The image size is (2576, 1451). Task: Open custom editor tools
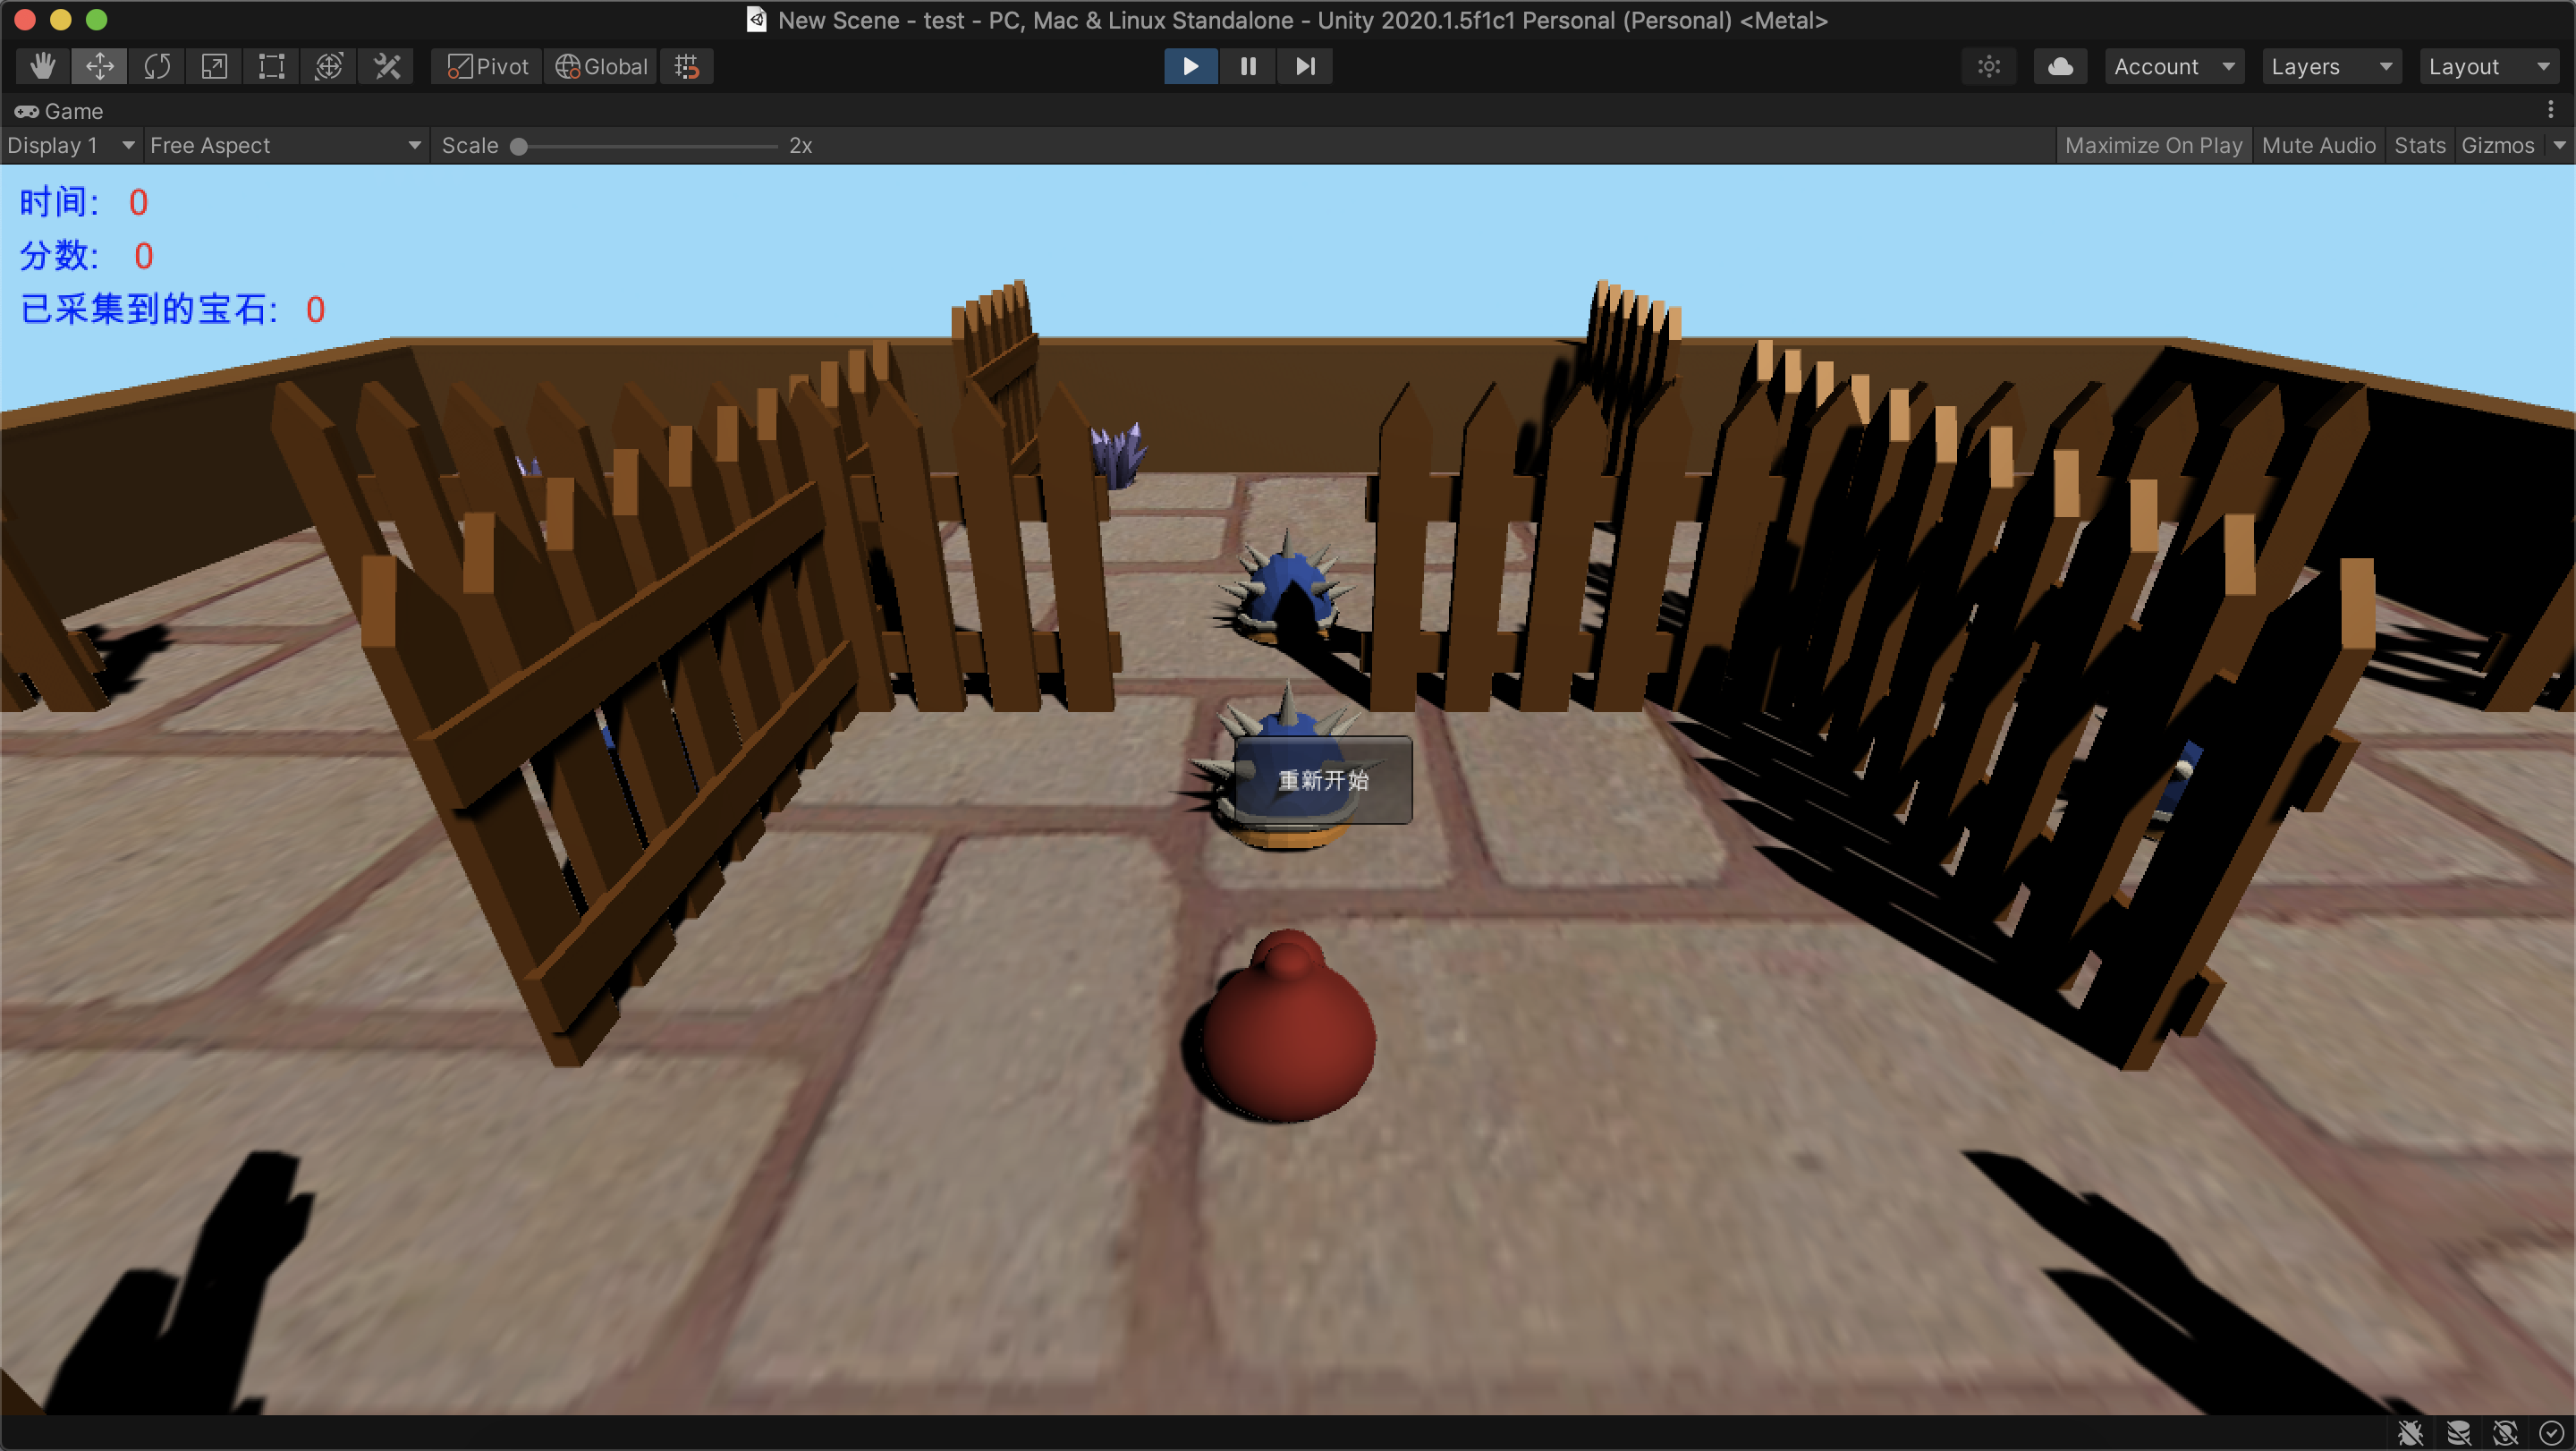[x=387, y=66]
